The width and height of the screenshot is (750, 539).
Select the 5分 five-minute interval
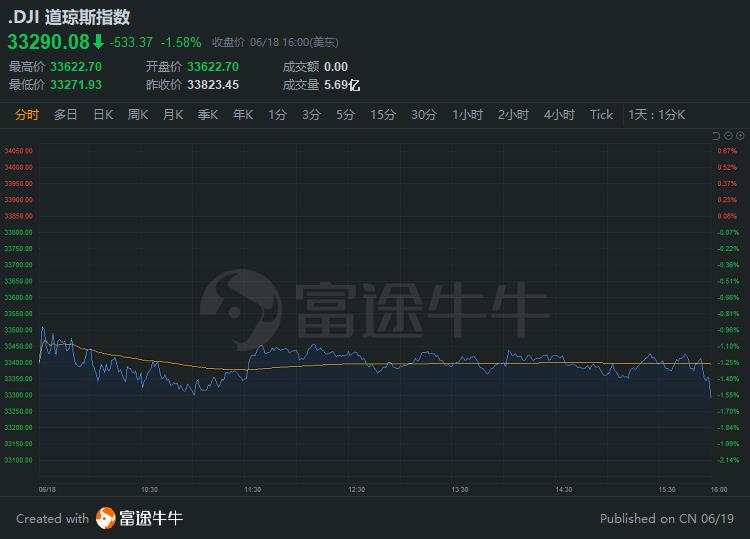[x=345, y=115]
